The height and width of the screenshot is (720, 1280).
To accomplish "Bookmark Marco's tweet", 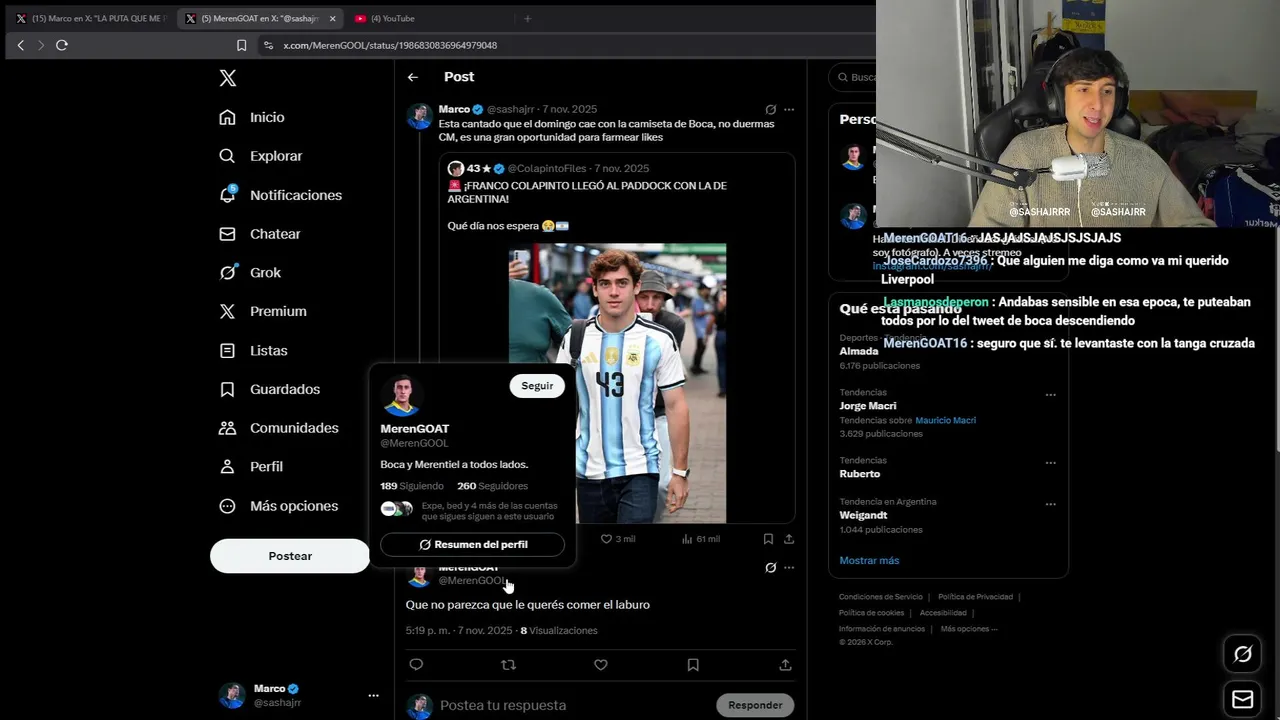I will [x=768, y=539].
